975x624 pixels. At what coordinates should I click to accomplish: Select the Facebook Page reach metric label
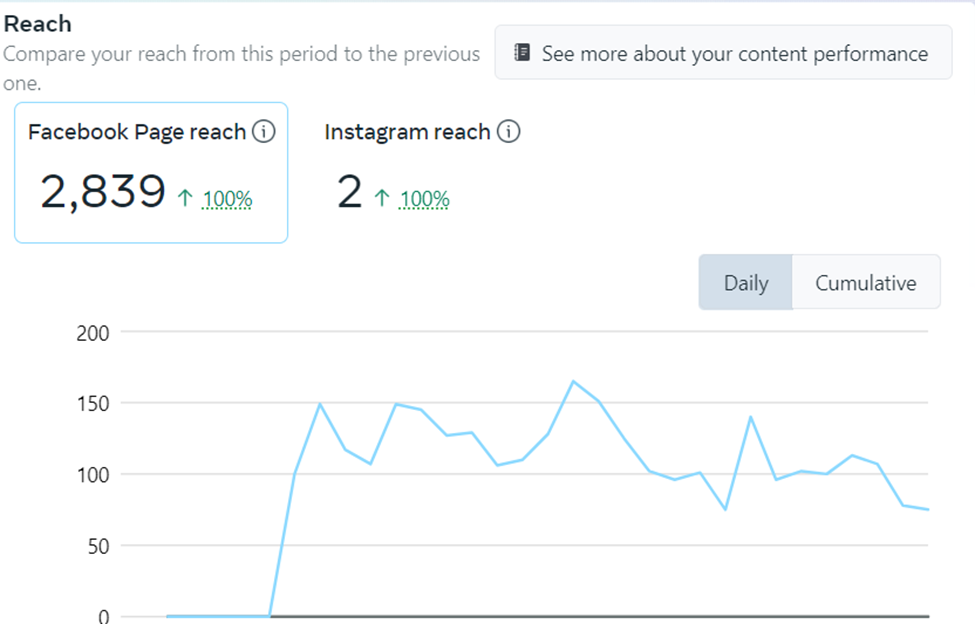pos(137,132)
